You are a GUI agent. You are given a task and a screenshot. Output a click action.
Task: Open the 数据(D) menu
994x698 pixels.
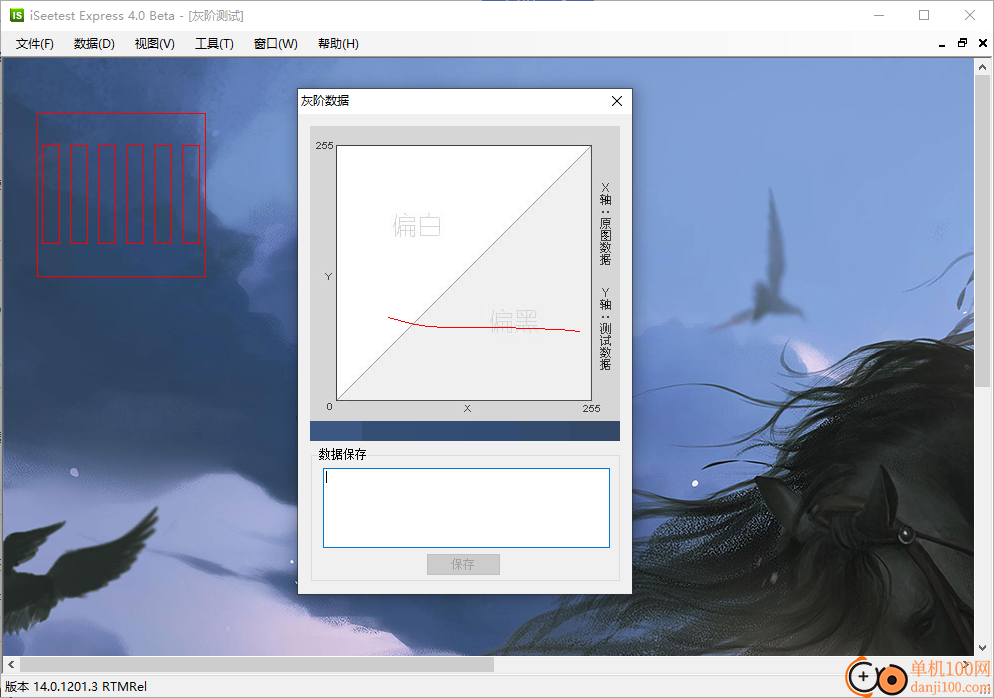(x=94, y=44)
